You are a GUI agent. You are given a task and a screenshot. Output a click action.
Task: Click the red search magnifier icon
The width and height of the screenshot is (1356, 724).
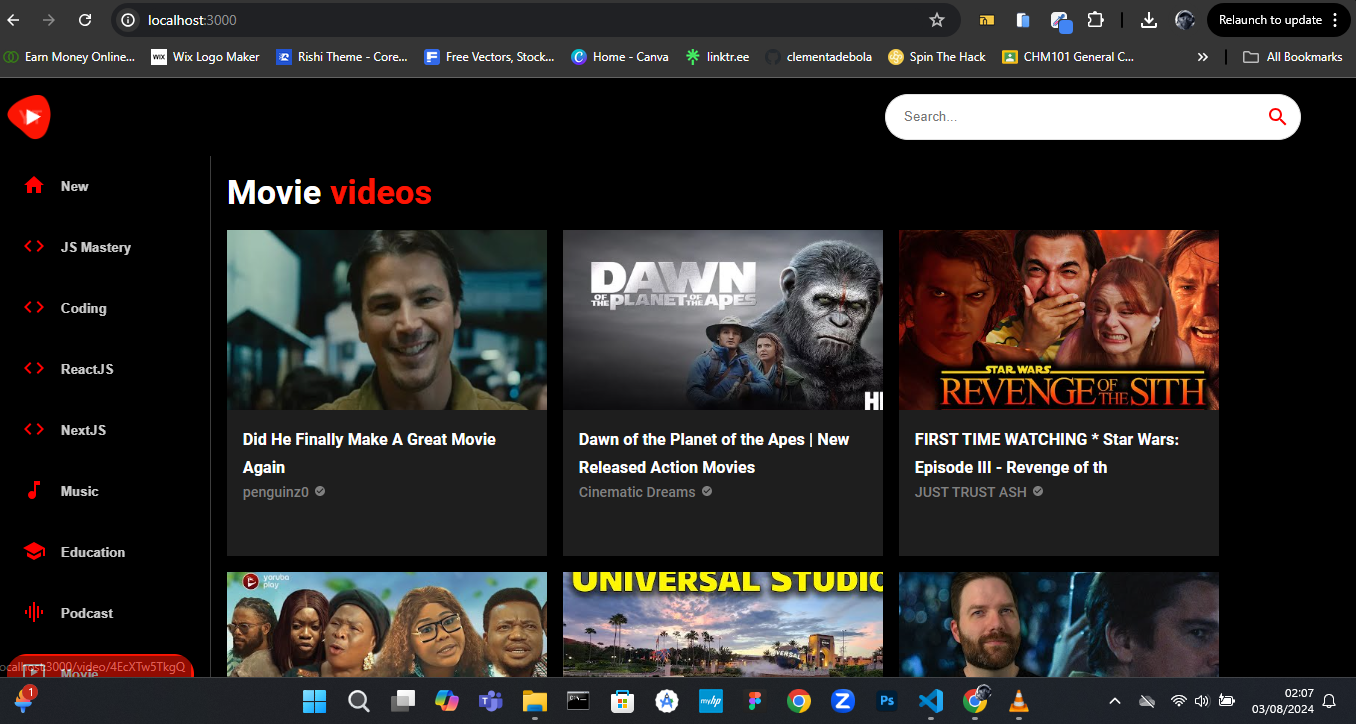tap(1277, 116)
